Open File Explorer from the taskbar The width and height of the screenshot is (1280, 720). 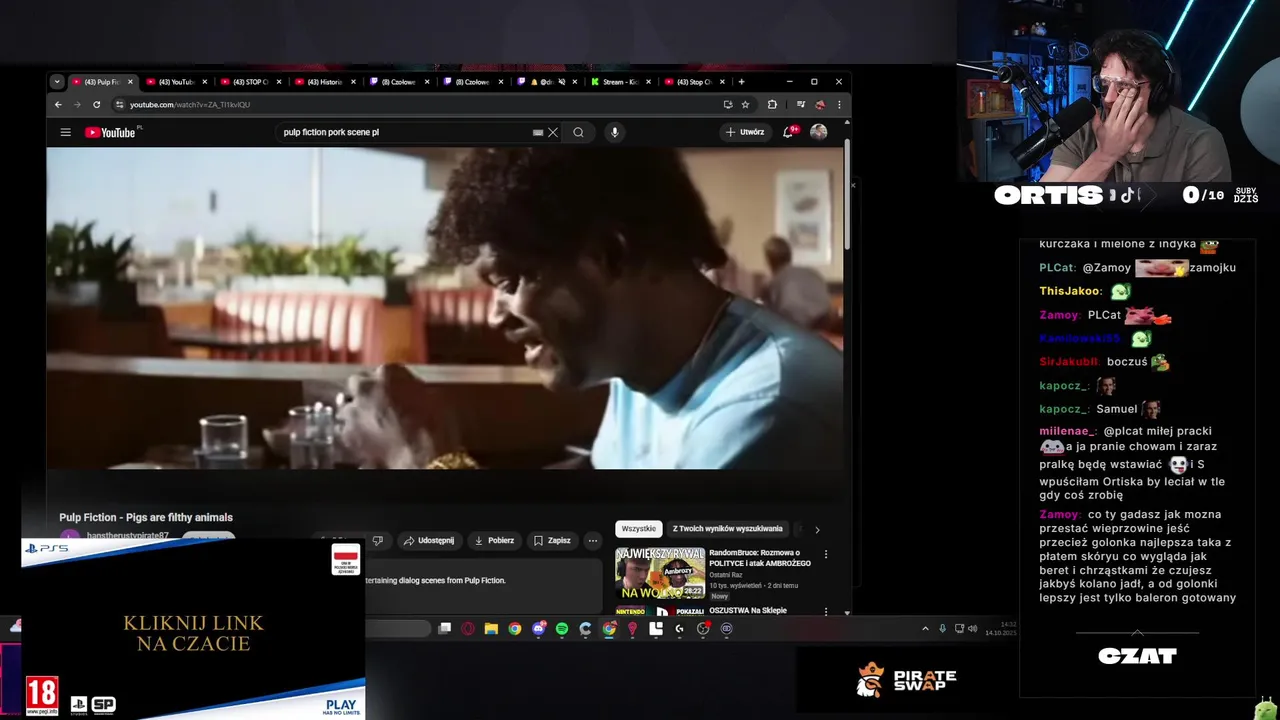[x=491, y=629]
